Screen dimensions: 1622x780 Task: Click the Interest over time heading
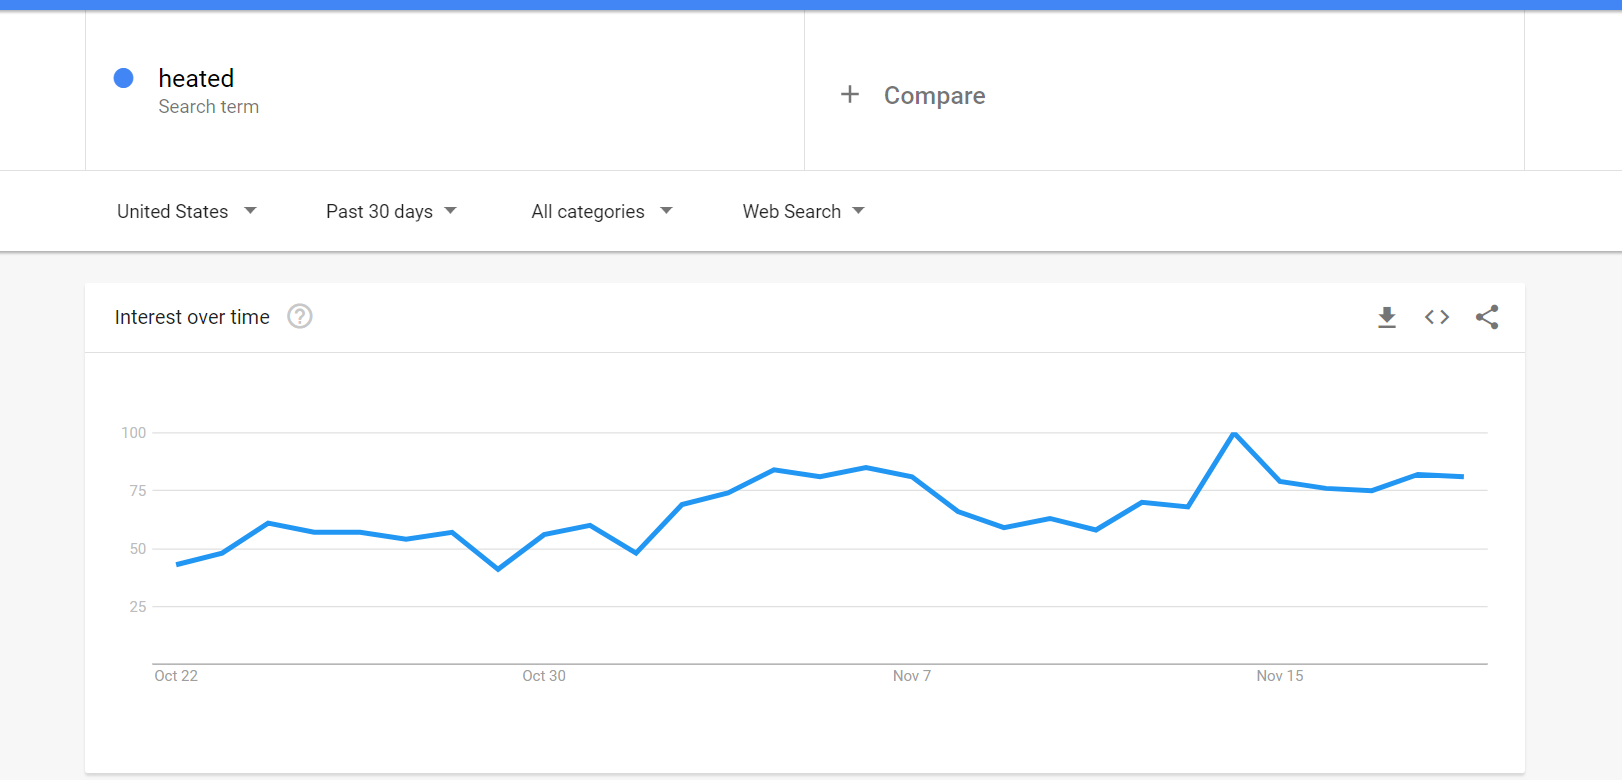pos(192,317)
